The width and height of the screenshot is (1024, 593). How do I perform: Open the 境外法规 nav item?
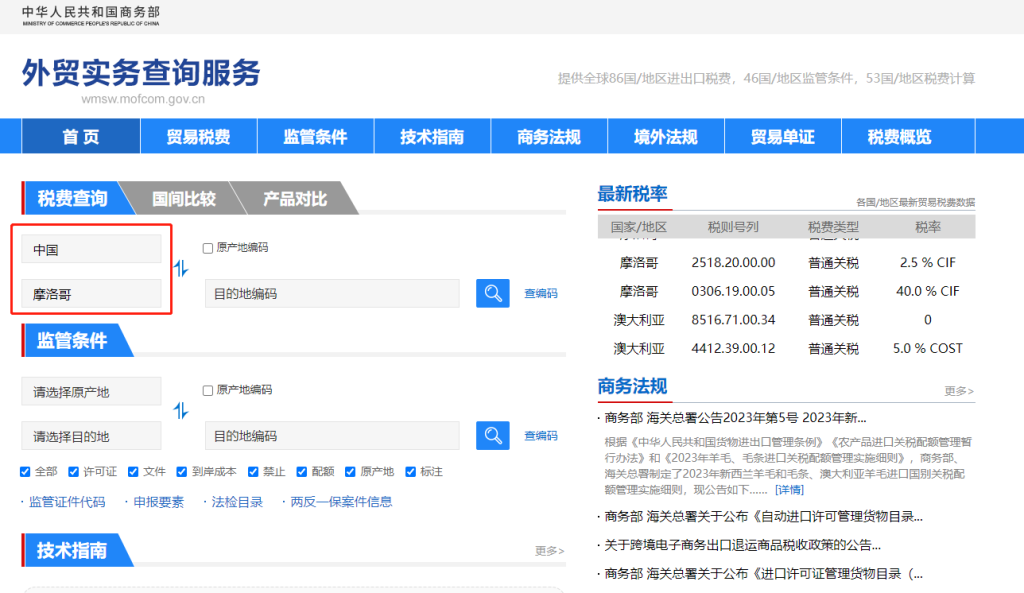[666, 136]
